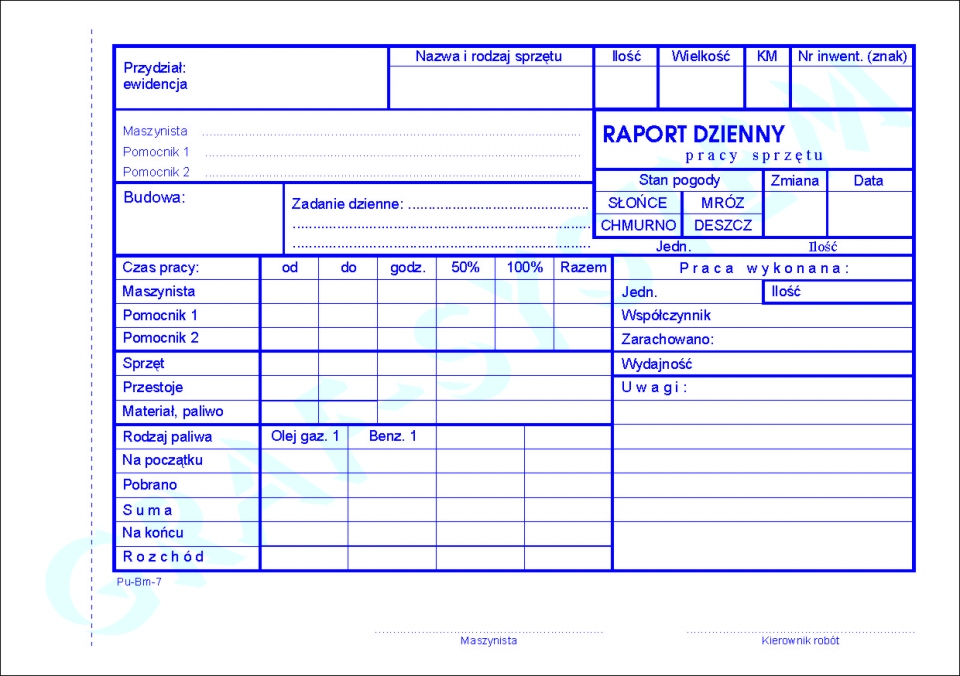The image size is (960, 676).
Task: Click the 'Razem' cell in Pomocnik 1 row
Action: 582,315
